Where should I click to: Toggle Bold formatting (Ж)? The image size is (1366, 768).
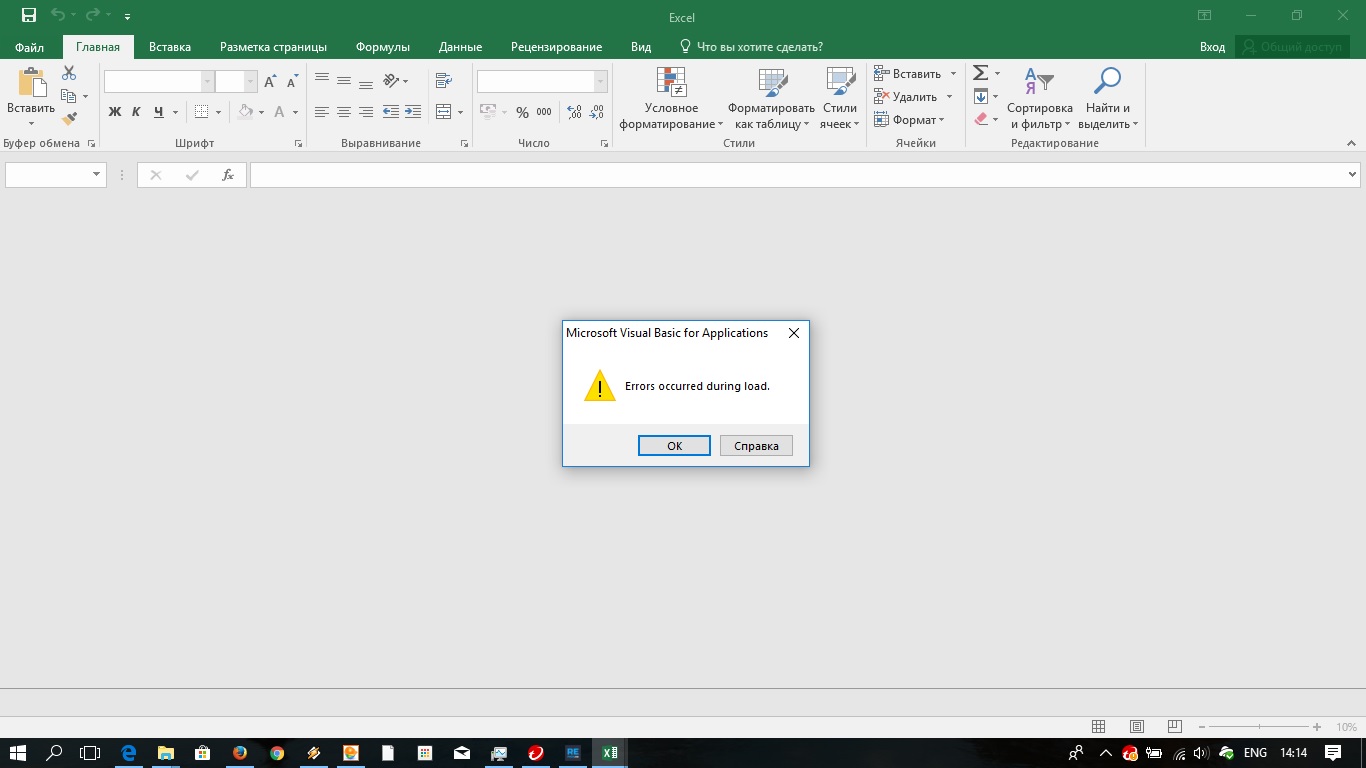click(115, 112)
